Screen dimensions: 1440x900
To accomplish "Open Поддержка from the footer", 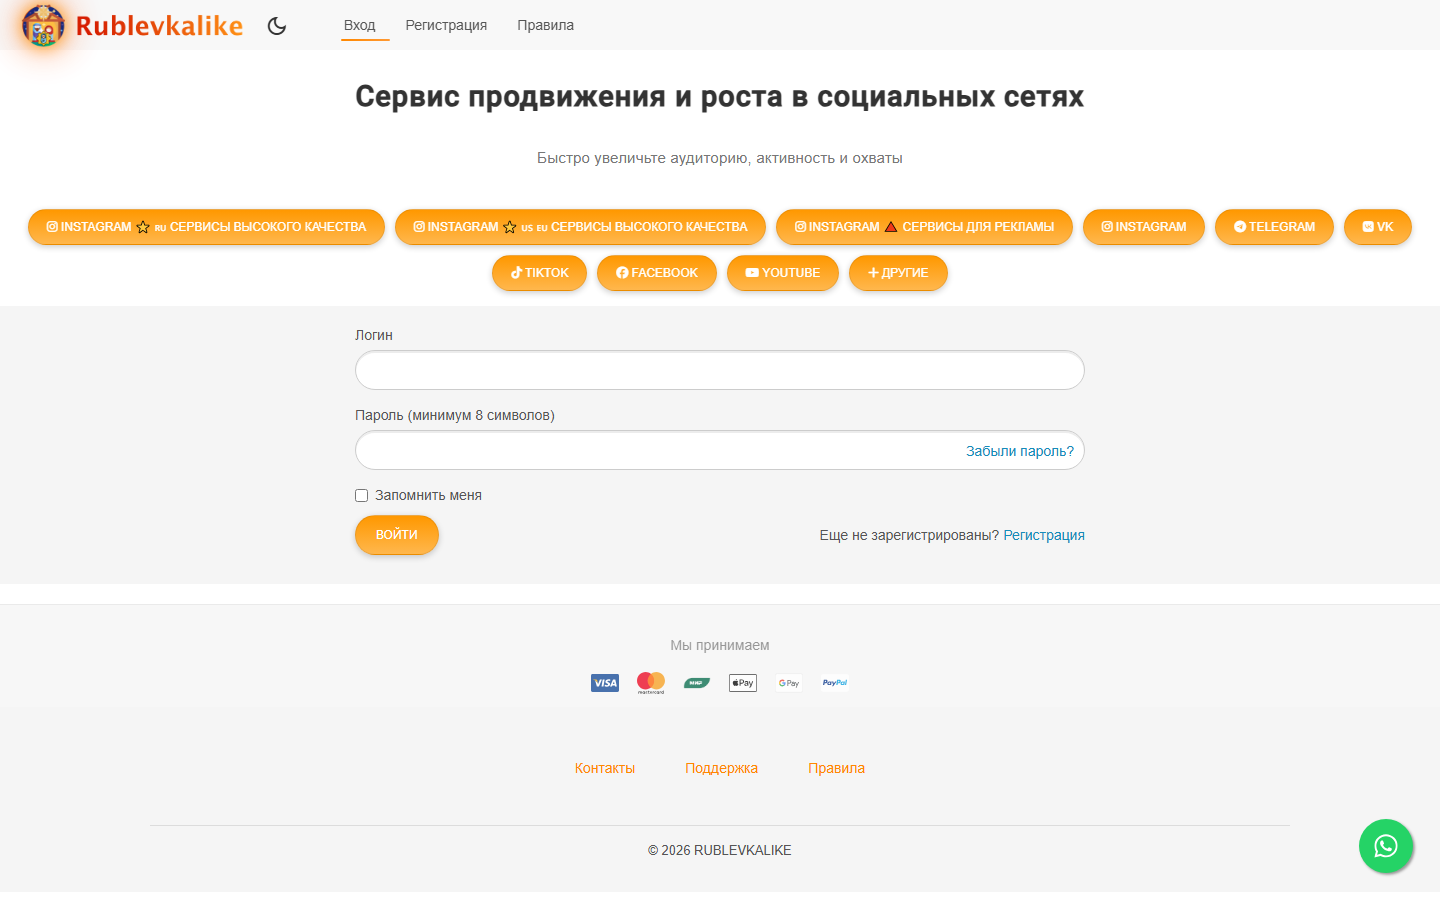I will tap(721, 767).
